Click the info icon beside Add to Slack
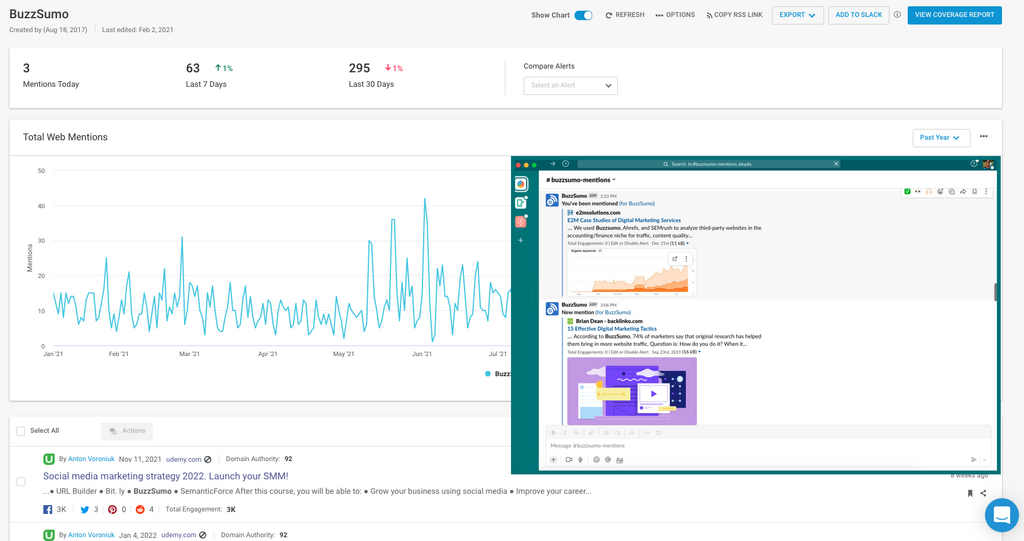Image resolution: width=1024 pixels, height=541 pixels. coord(897,15)
